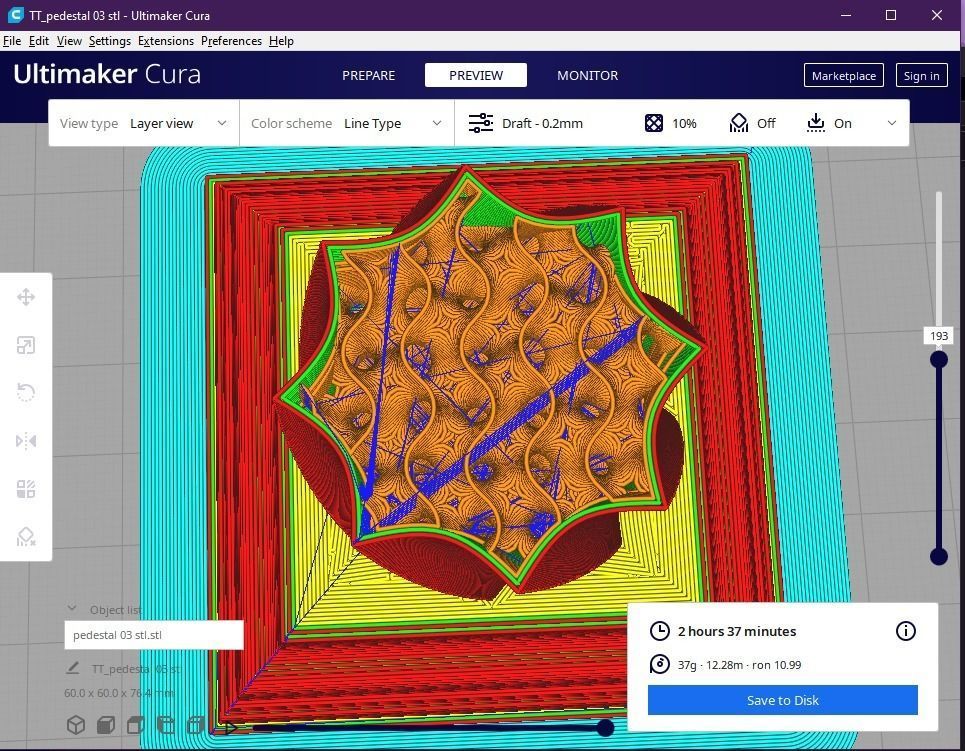Close the Cura window

(937, 15)
